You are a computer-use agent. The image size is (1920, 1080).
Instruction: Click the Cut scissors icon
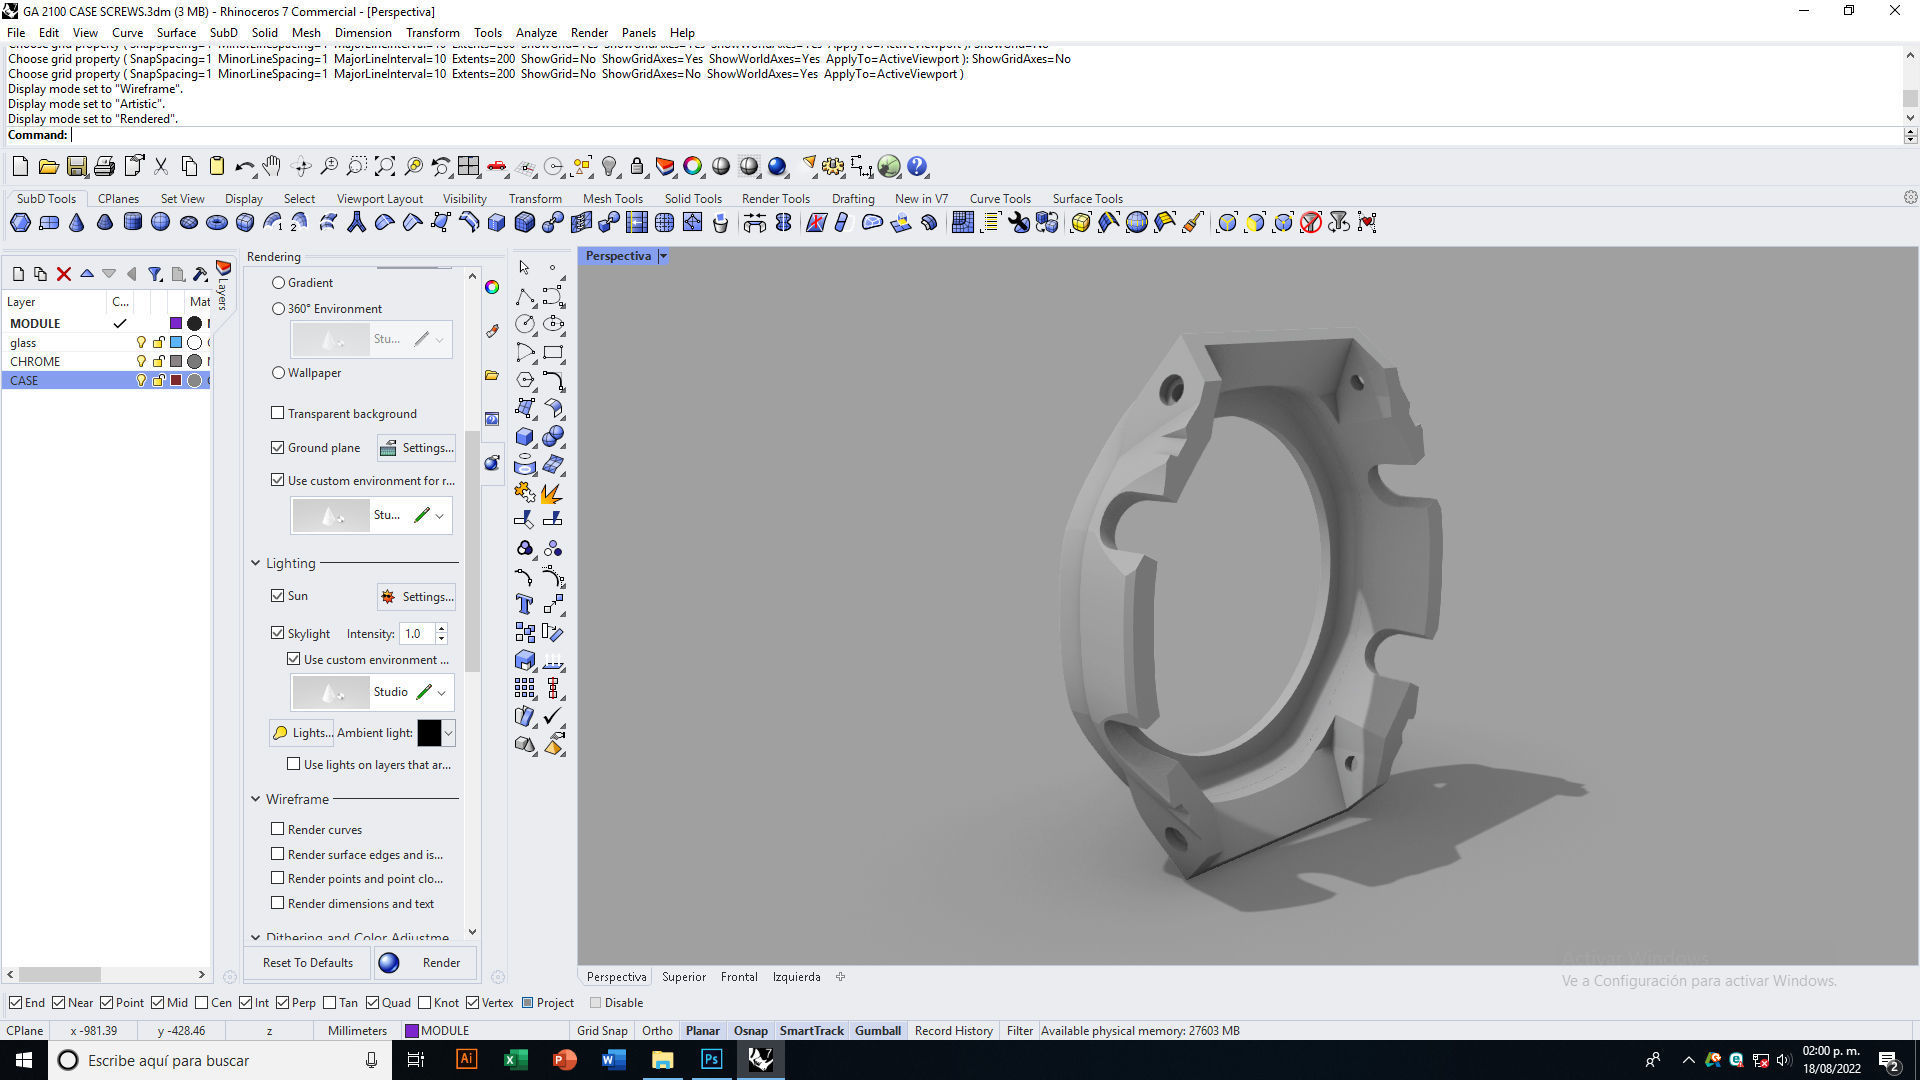point(160,166)
